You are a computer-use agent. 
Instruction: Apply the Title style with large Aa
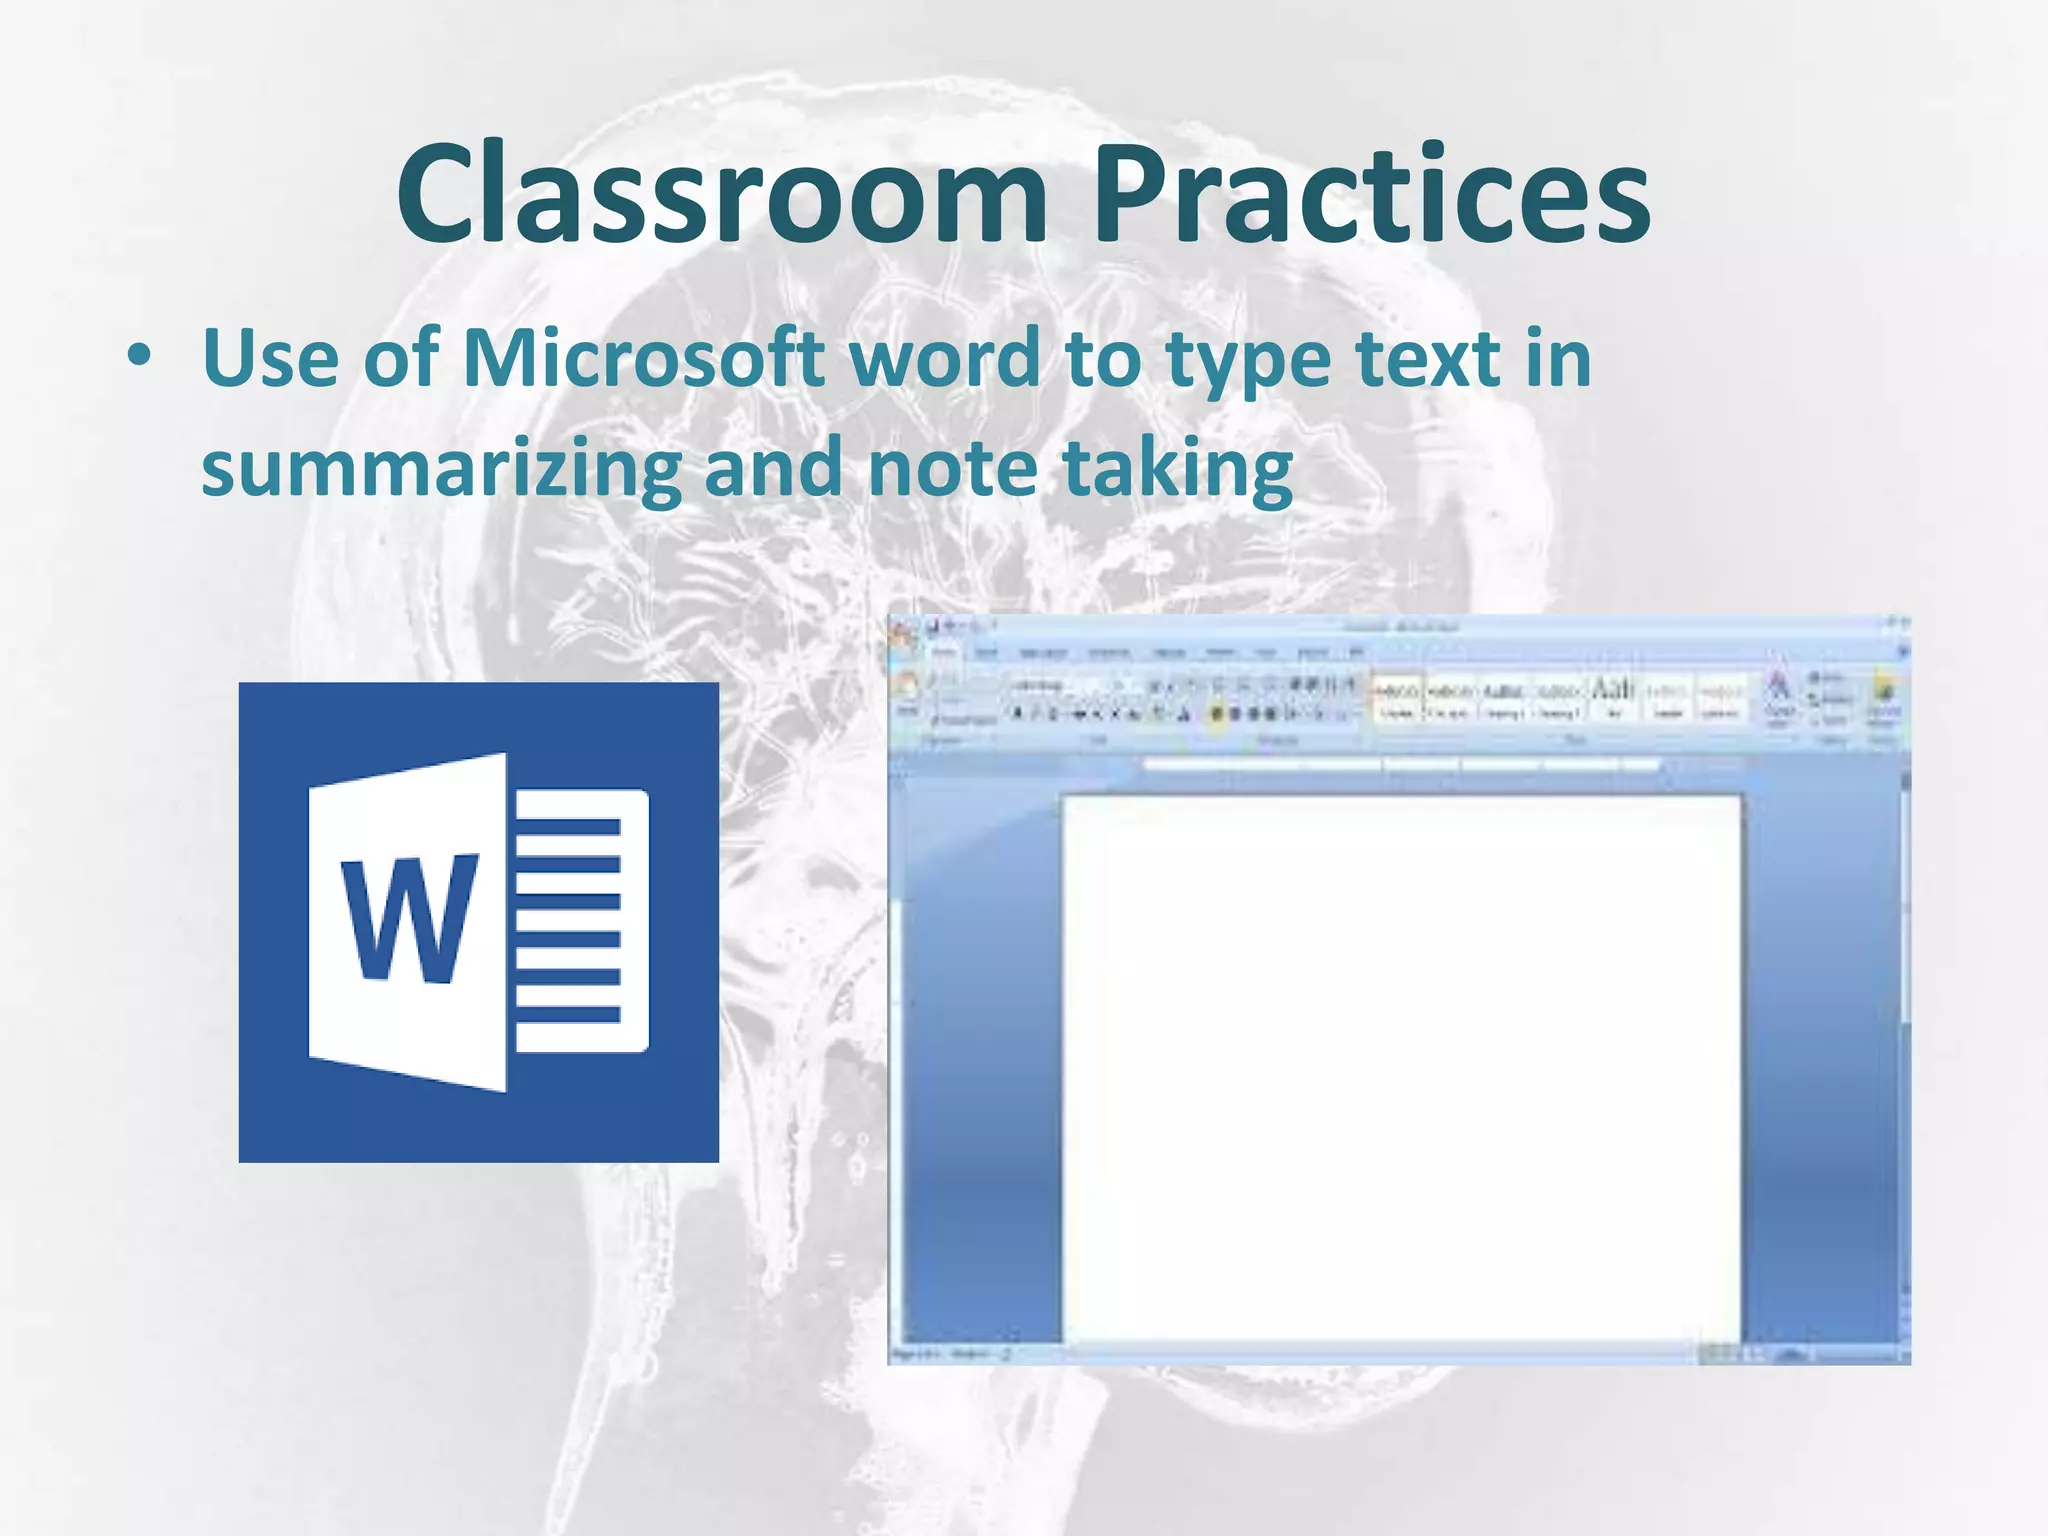[1613, 698]
